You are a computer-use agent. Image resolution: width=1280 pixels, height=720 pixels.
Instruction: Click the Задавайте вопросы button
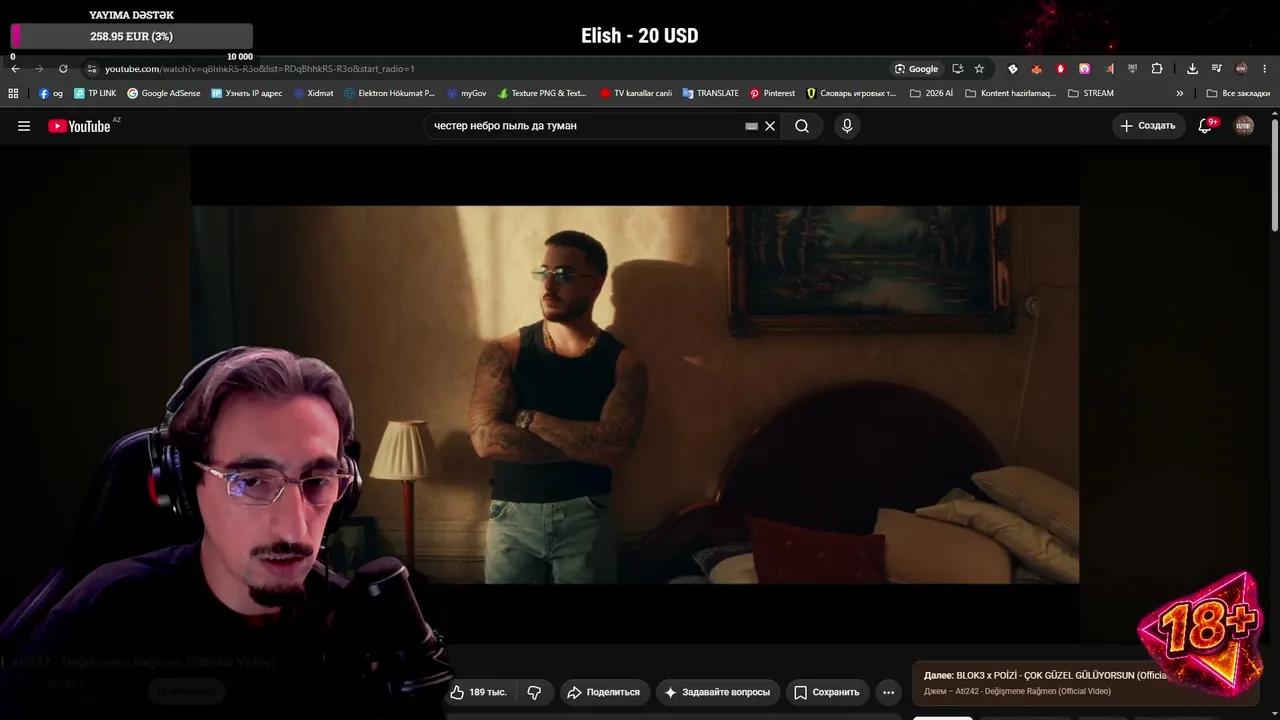[x=717, y=692]
